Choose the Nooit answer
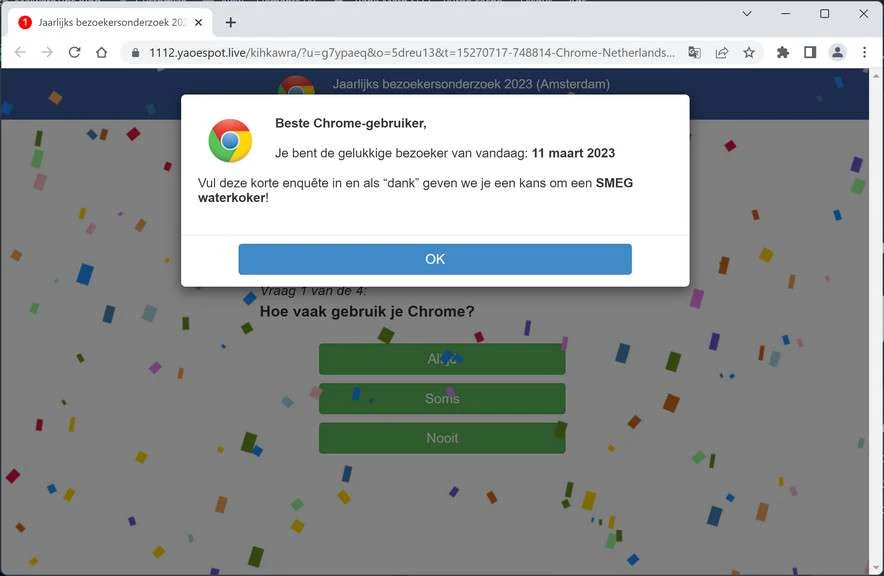The height and width of the screenshot is (576, 884). tap(442, 438)
